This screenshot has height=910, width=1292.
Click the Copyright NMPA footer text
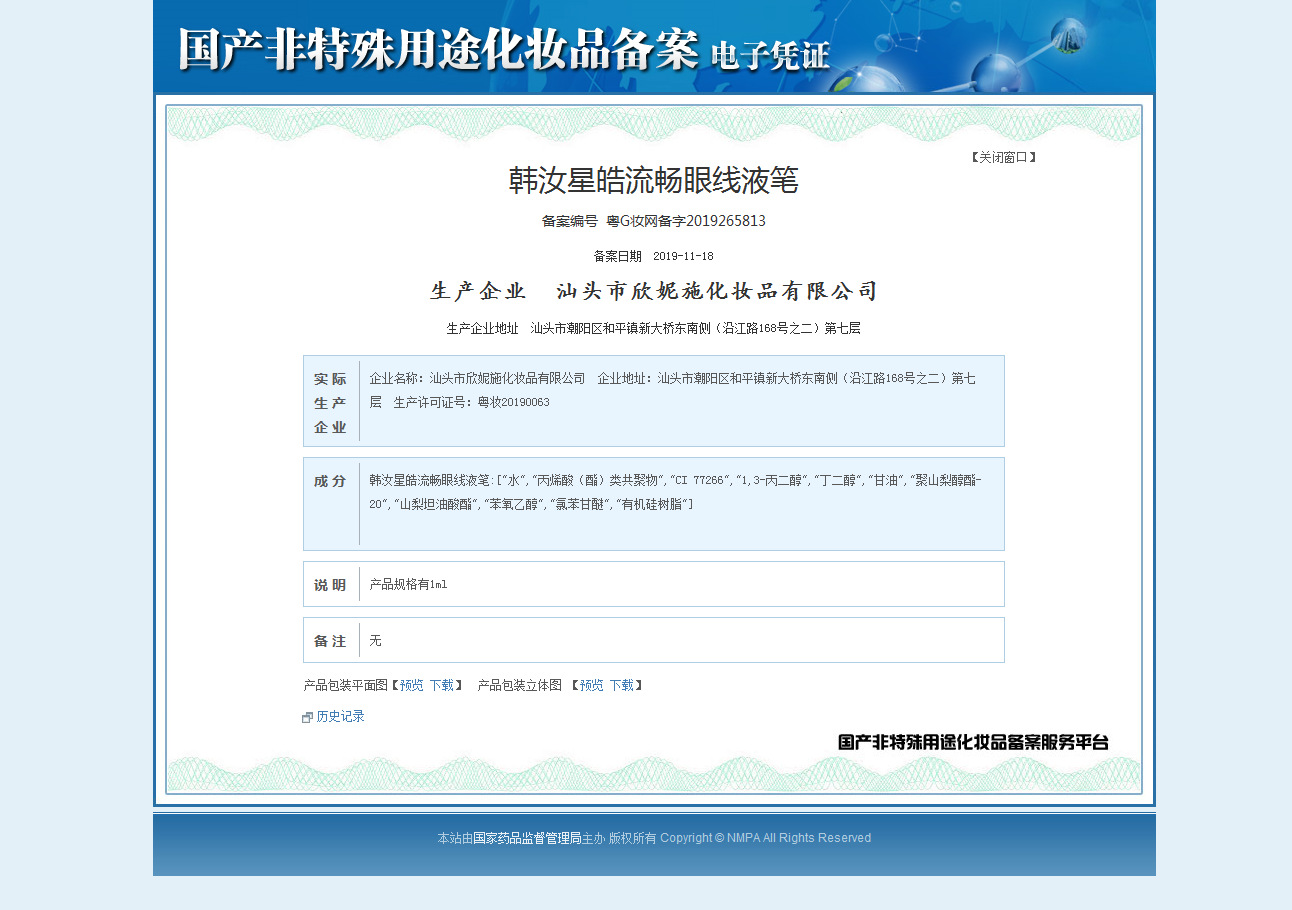click(x=765, y=838)
